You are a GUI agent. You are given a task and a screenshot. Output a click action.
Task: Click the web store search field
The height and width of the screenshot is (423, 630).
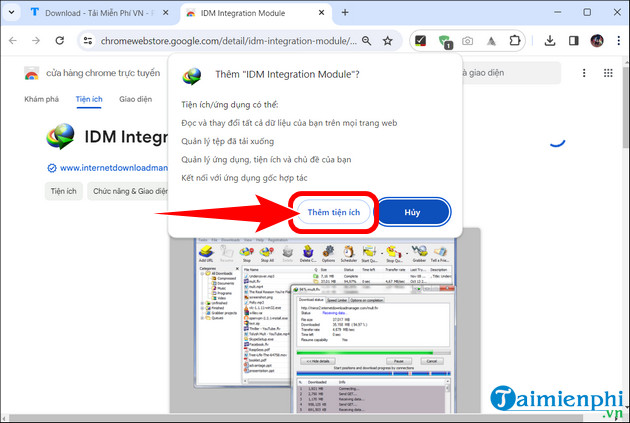pos(510,73)
